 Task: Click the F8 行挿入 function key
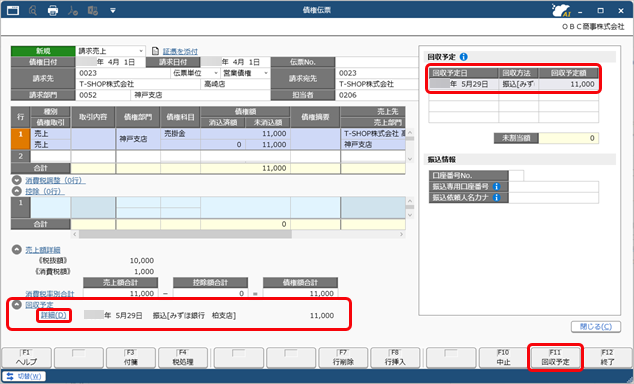(395, 358)
